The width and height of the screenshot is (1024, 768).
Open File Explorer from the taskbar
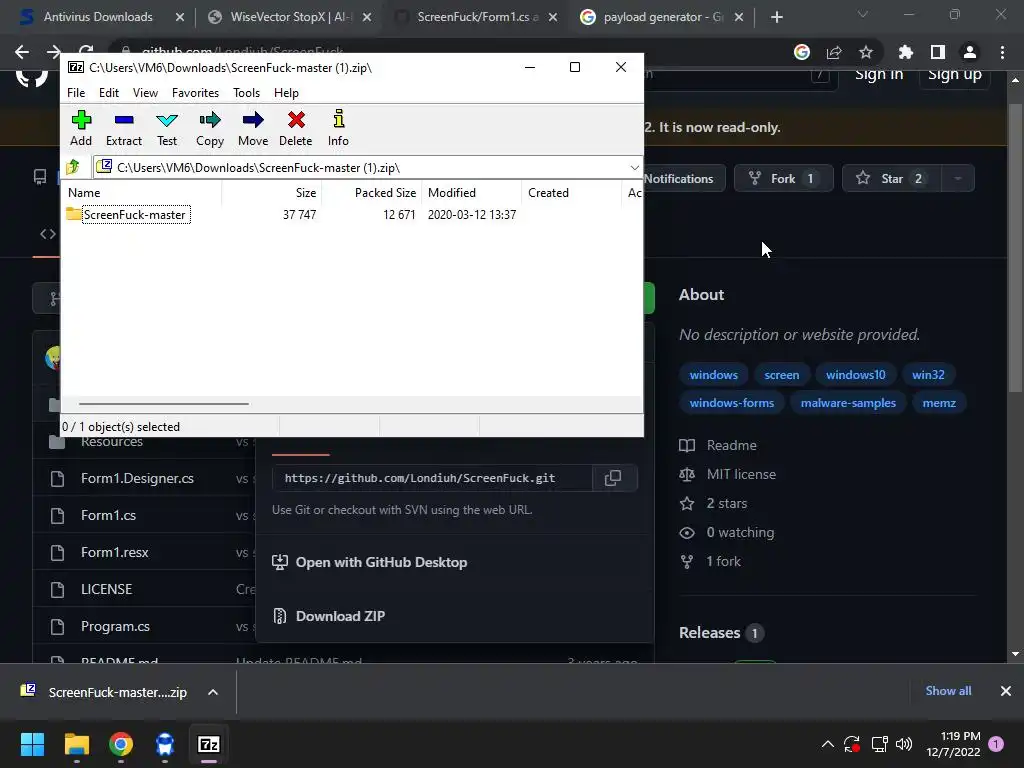pyautogui.click(x=76, y=744)
